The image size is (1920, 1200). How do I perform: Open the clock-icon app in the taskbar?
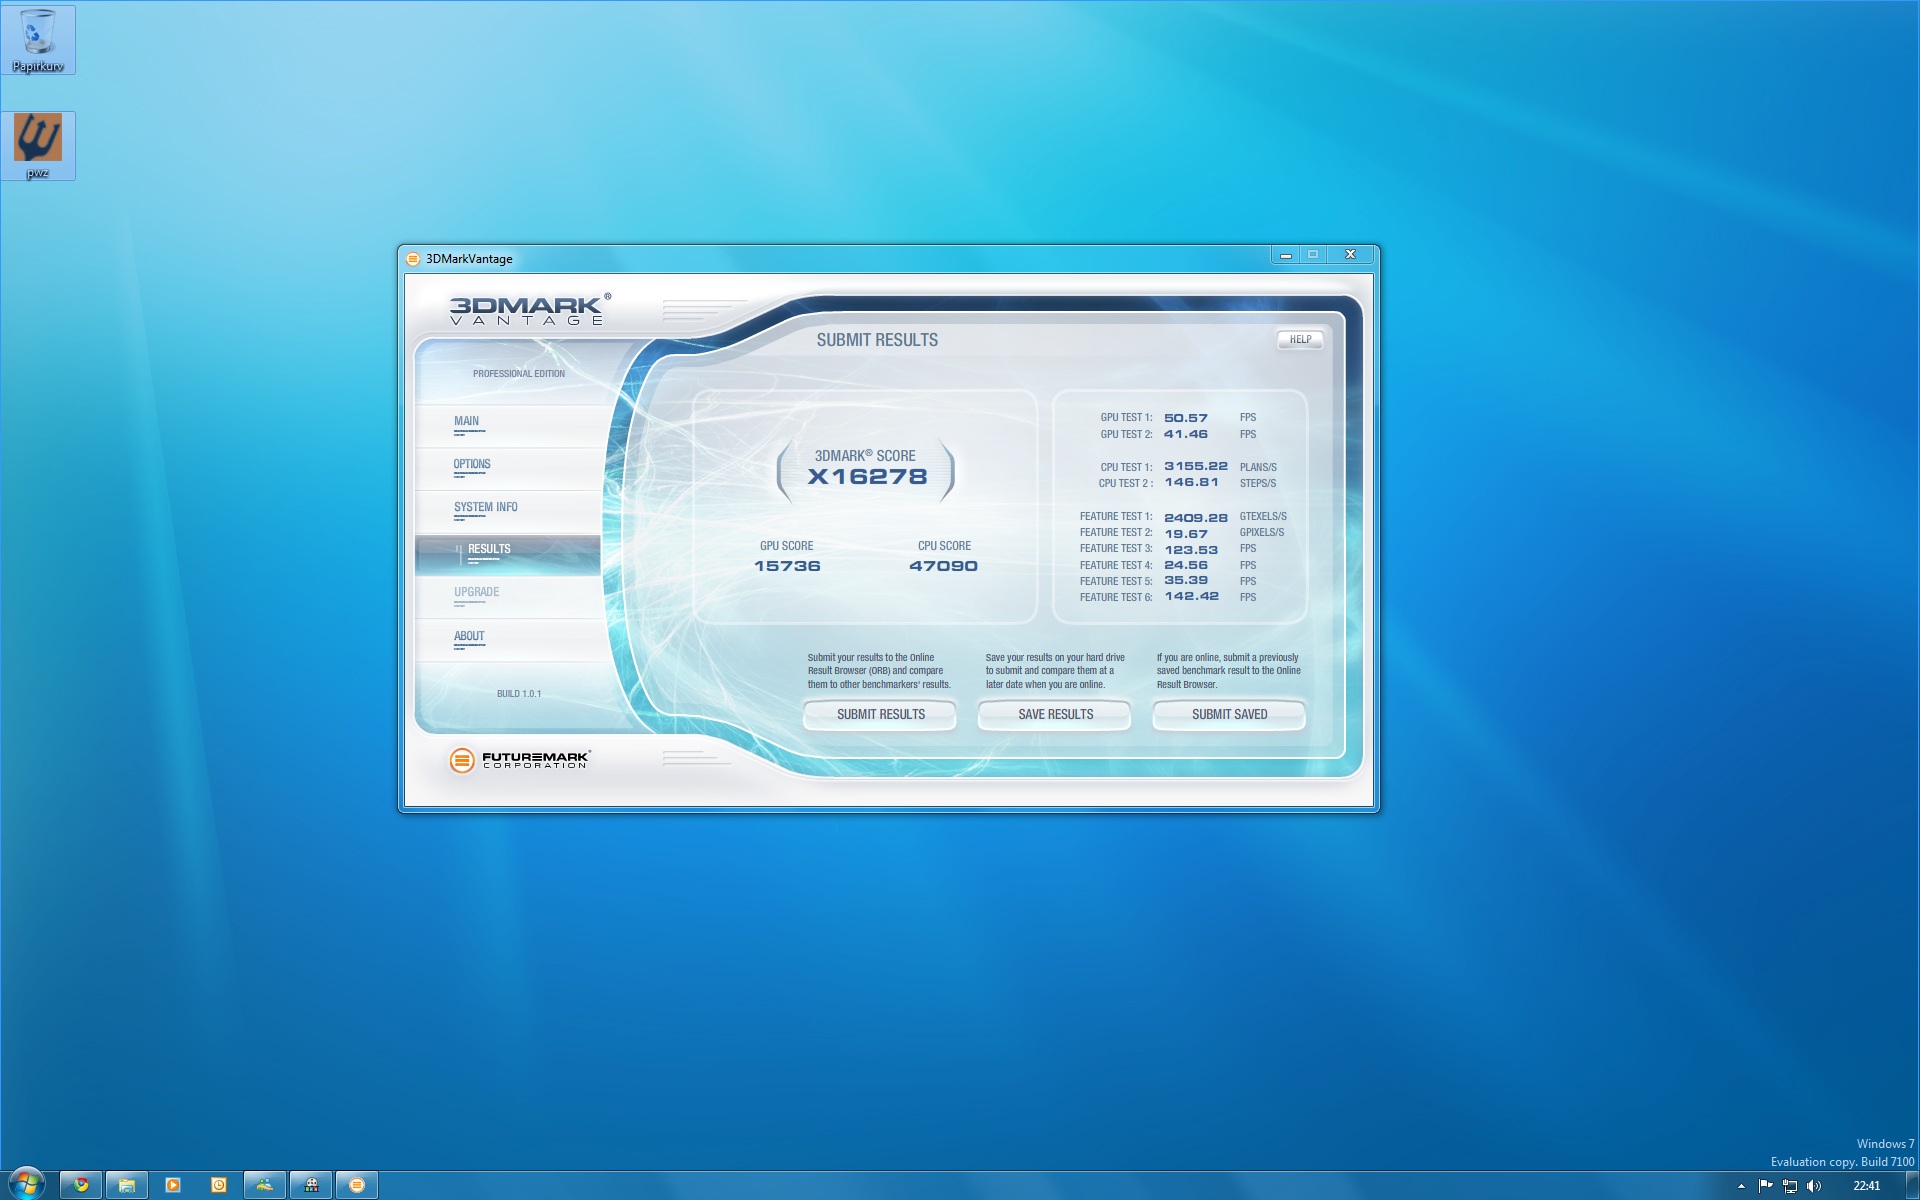pos(219,1185)
